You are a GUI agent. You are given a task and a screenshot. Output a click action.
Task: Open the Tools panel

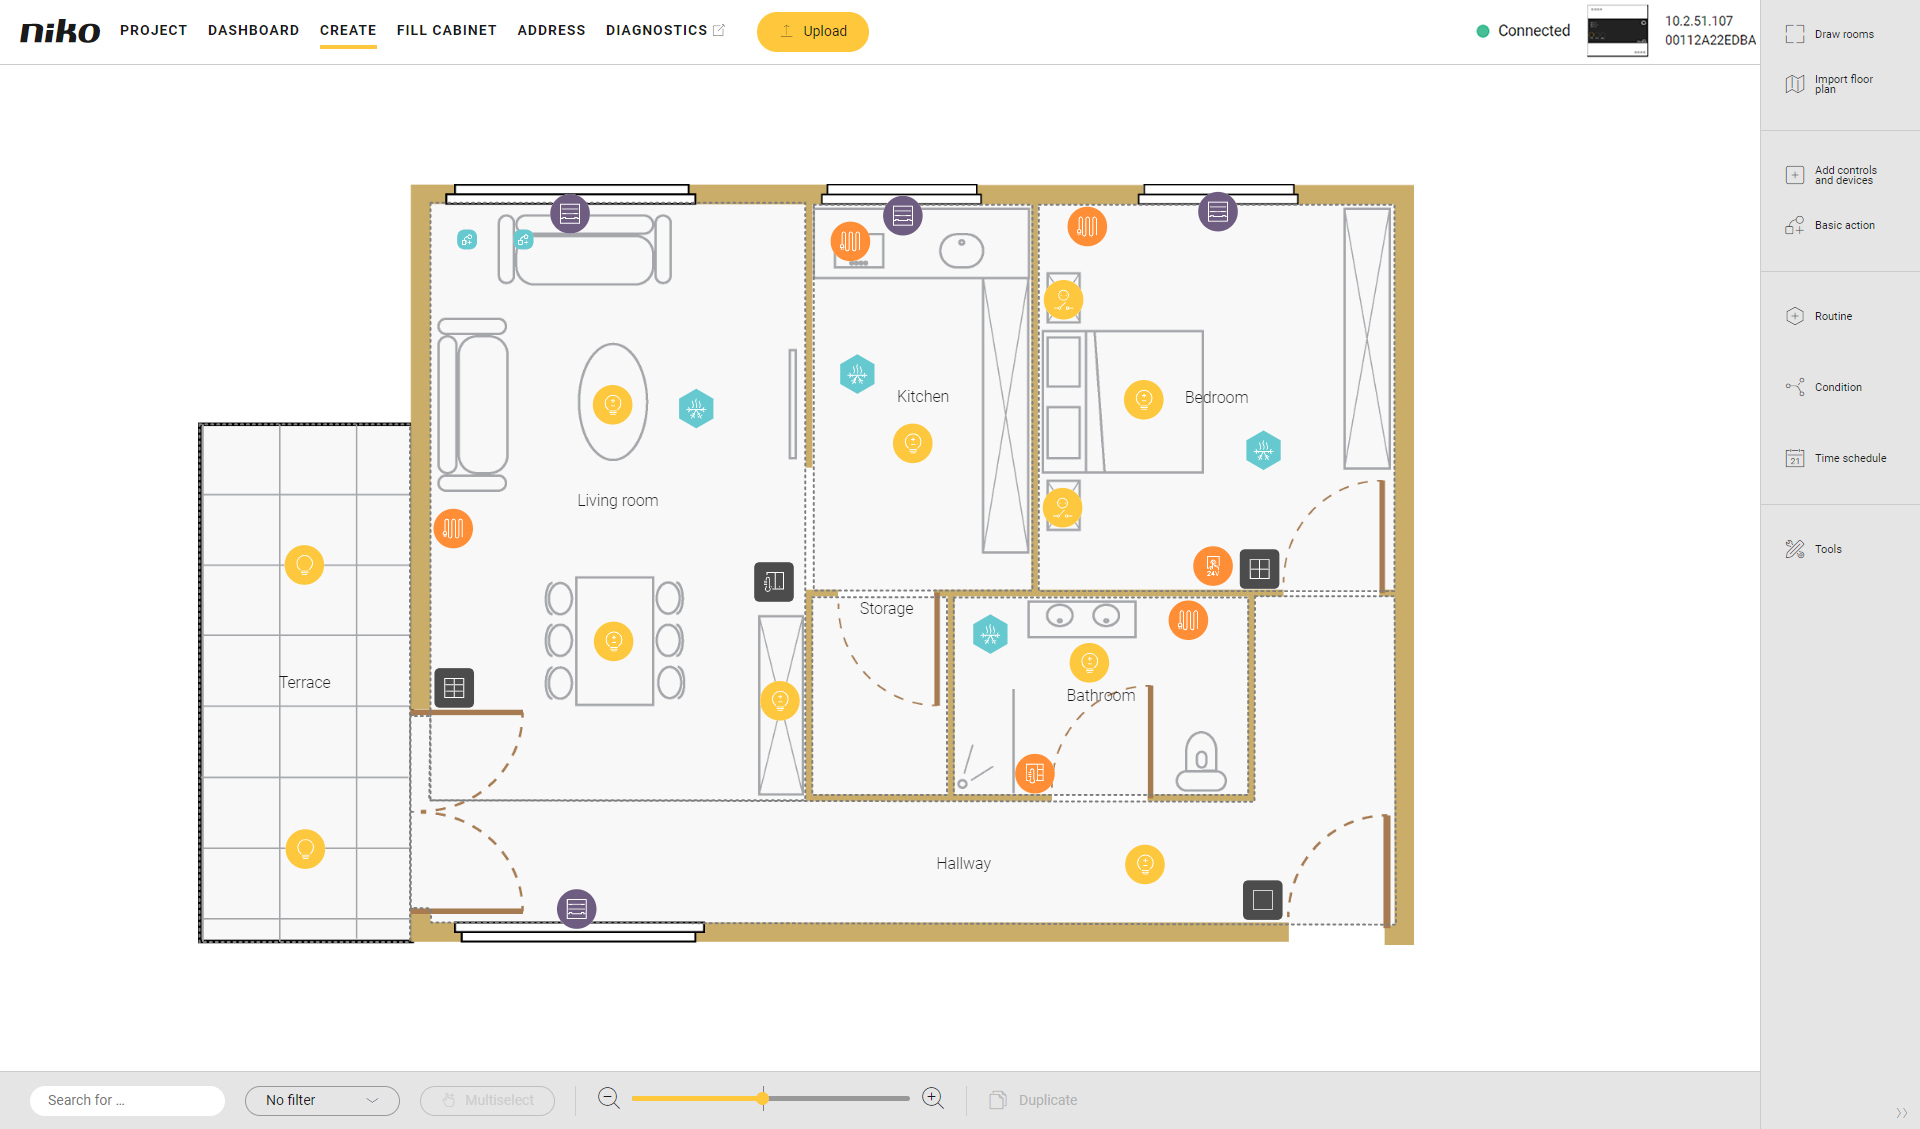pyautogui.click(x=1813, y=549)
